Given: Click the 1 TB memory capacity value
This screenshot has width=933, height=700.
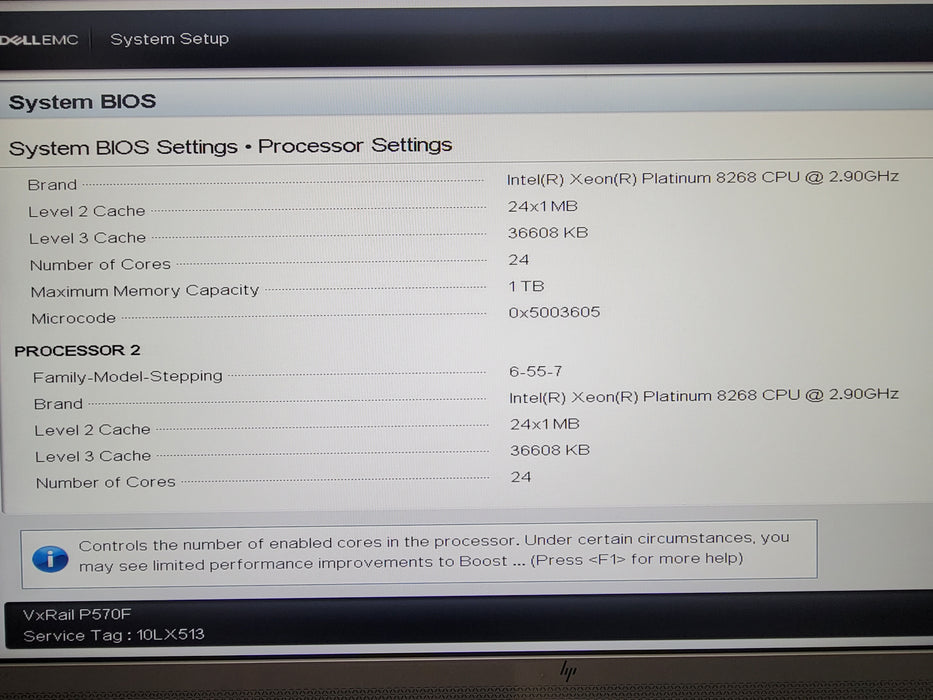Looking at the screenshot, I should [x=527, y=286].
